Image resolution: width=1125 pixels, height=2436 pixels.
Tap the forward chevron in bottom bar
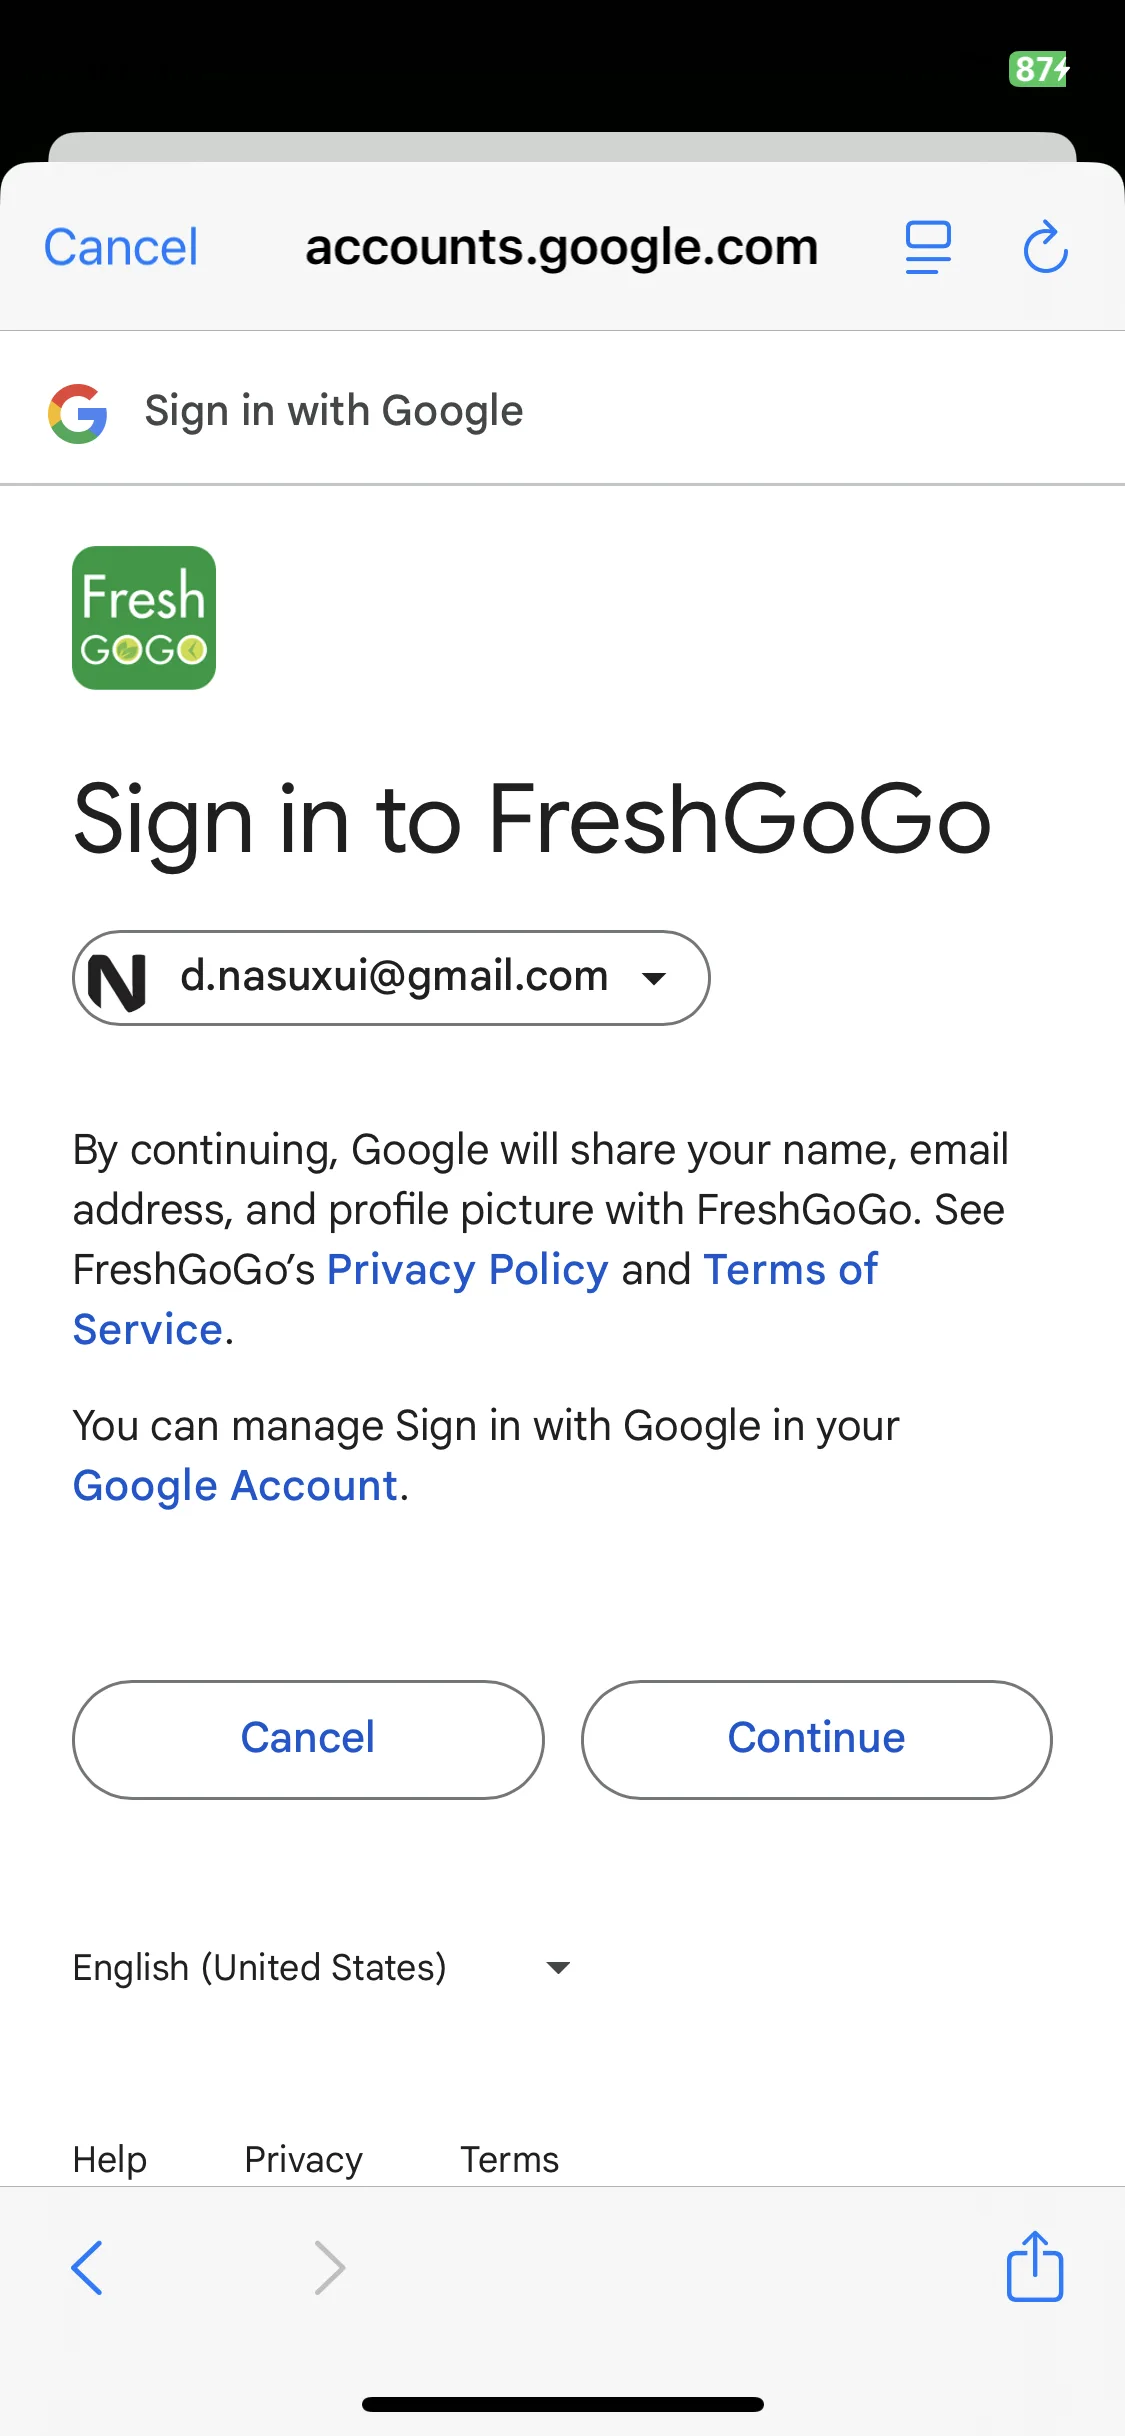coord(329,2267)
